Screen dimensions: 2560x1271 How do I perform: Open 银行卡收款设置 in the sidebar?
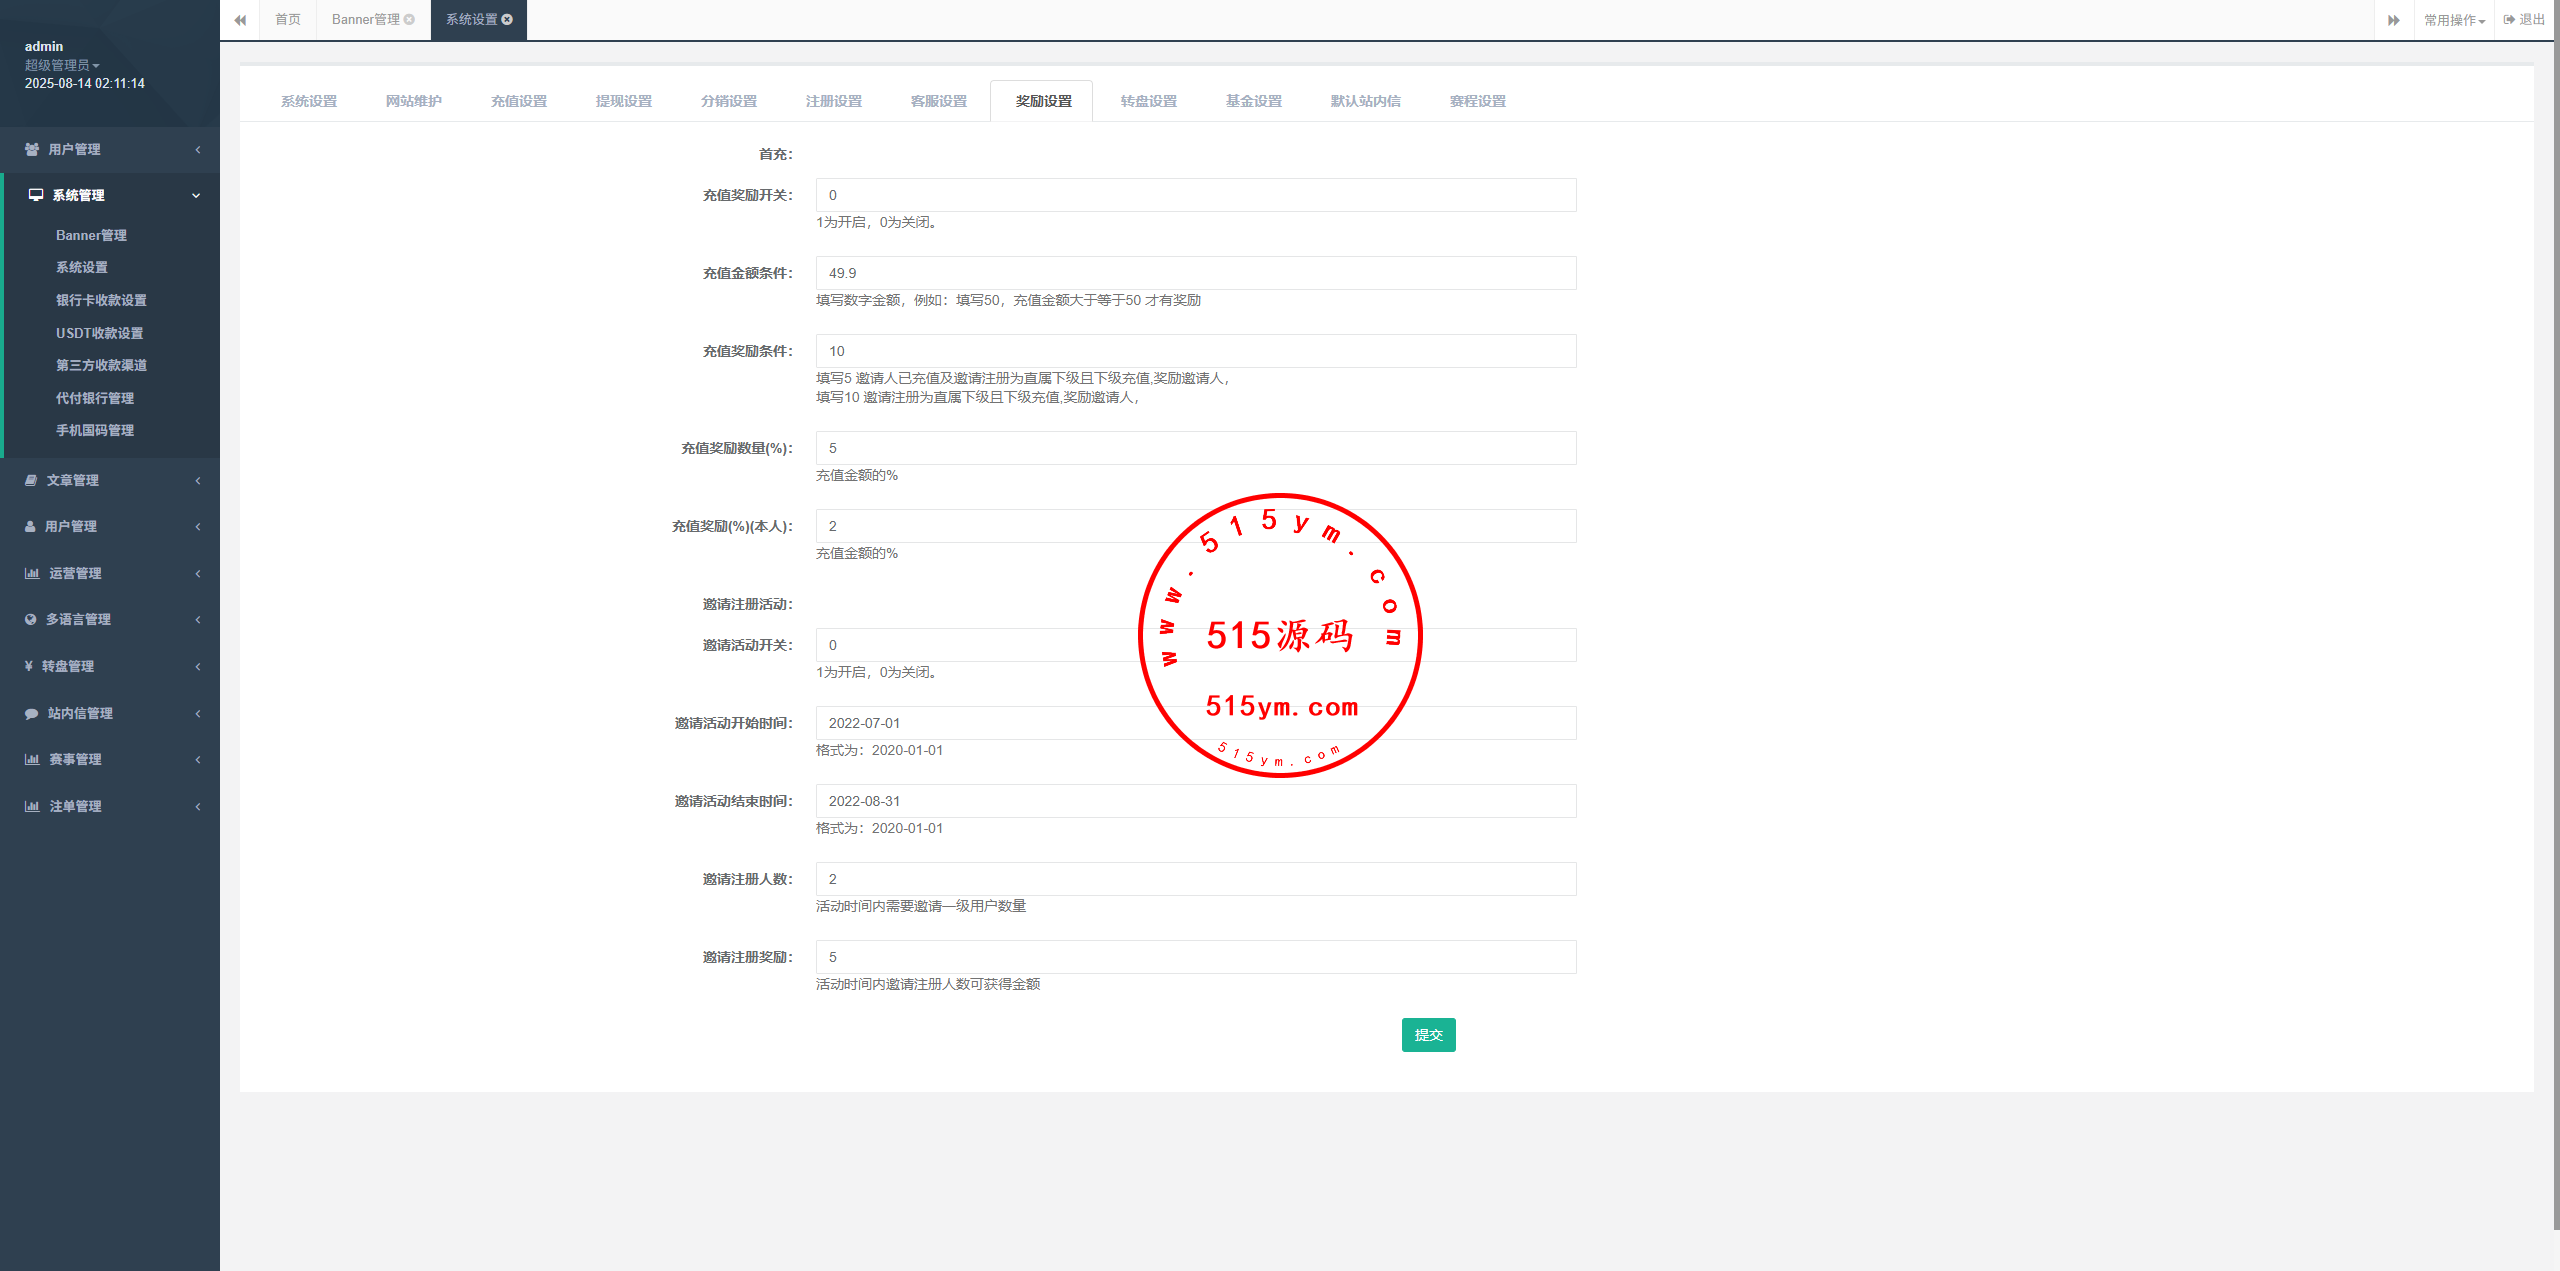click(101, 300)
